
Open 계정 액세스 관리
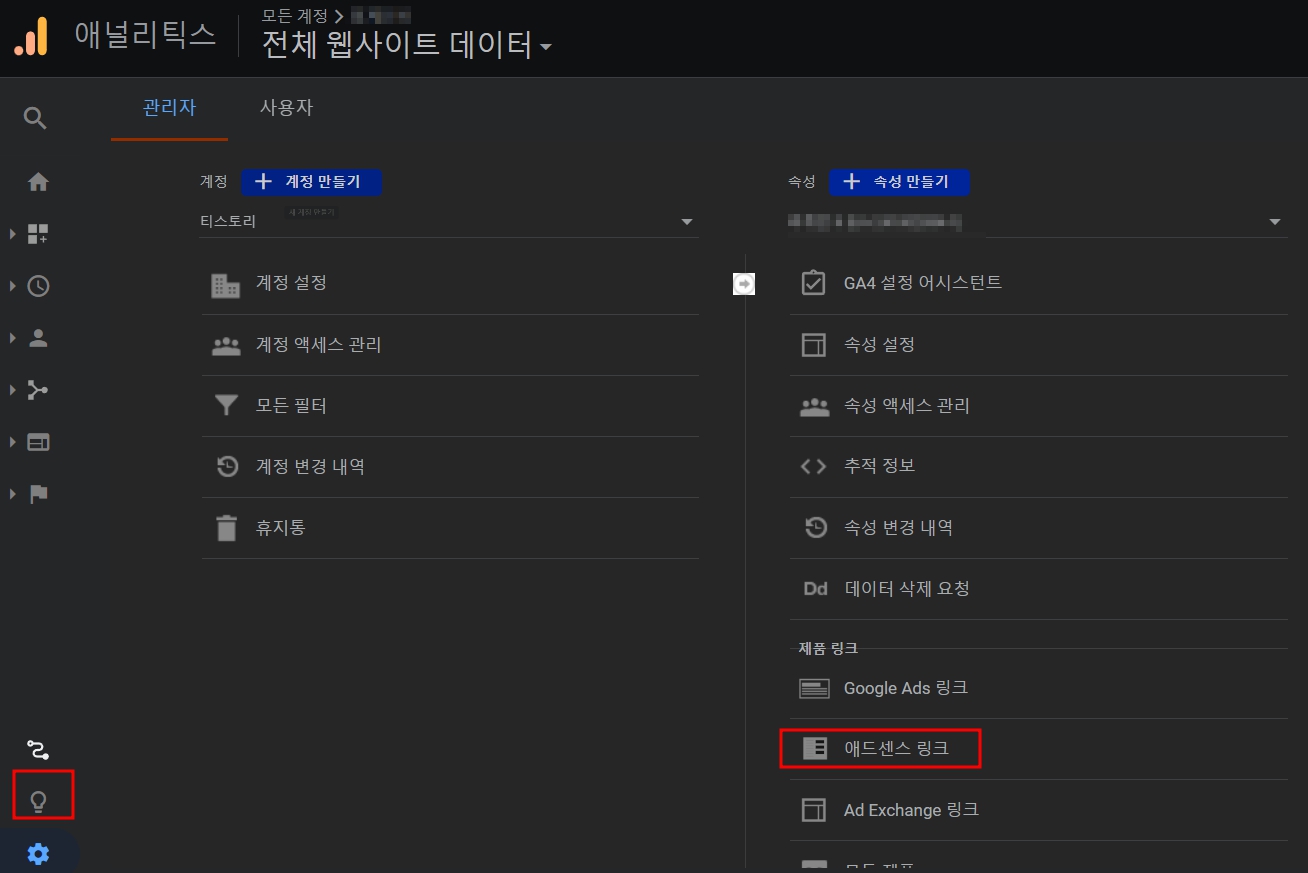(x=450, y=345)
